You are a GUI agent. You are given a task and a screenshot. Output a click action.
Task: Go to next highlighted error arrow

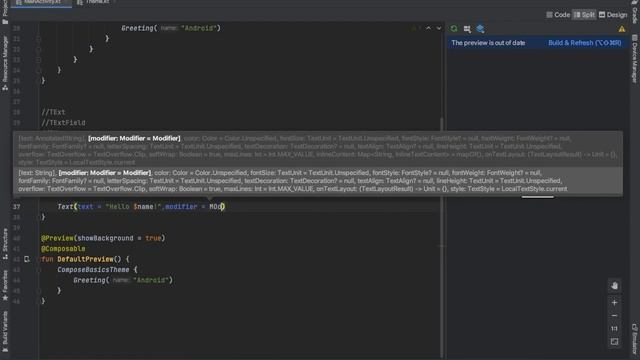point(439,28)
